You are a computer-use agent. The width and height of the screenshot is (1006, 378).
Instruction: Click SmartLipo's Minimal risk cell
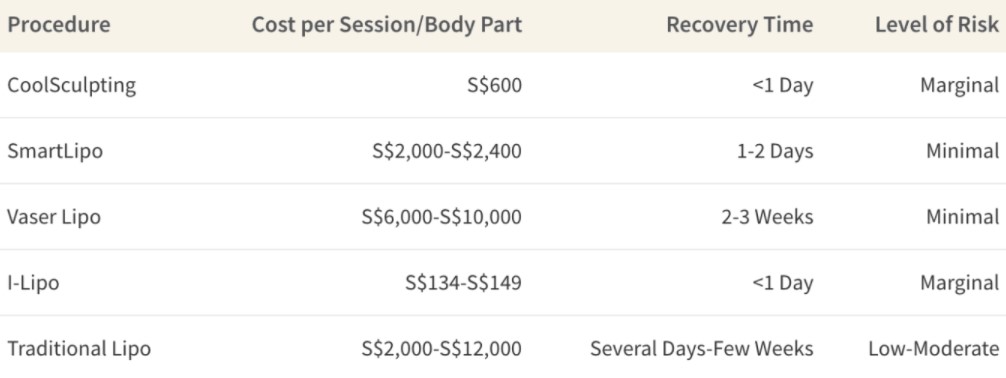pos(963,151)
